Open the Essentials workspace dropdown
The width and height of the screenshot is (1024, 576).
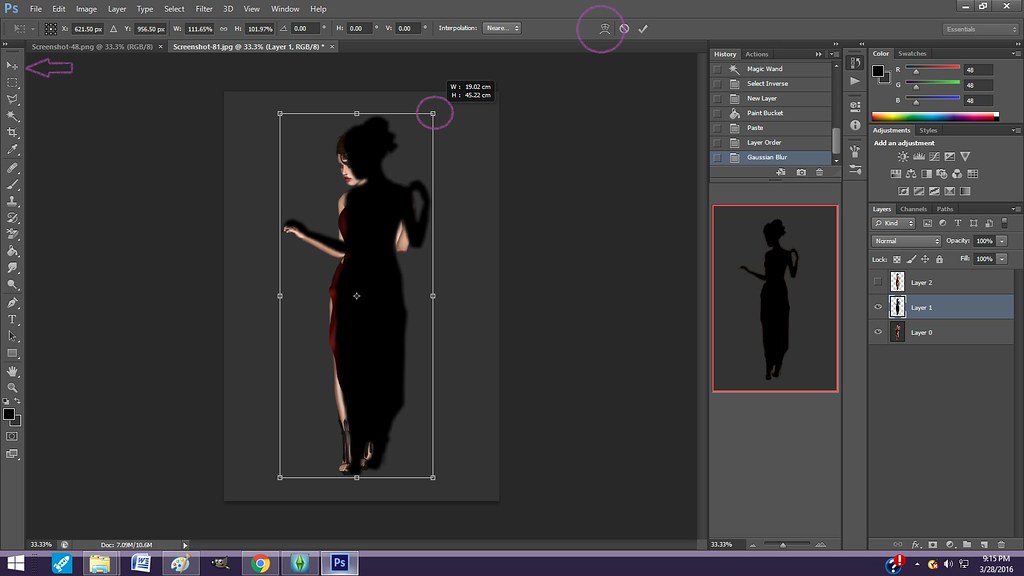(980, 29)
